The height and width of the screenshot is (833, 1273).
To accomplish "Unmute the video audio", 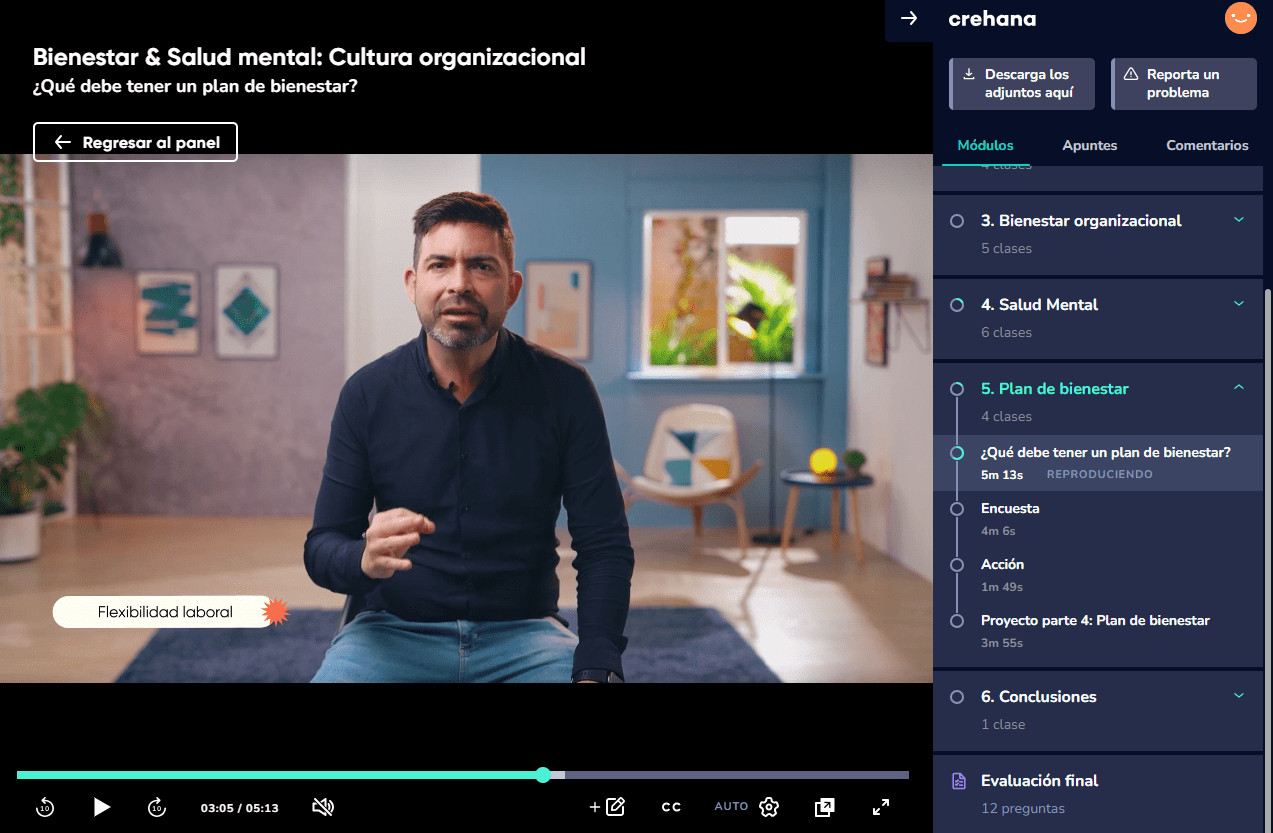I will pos(322,807).
